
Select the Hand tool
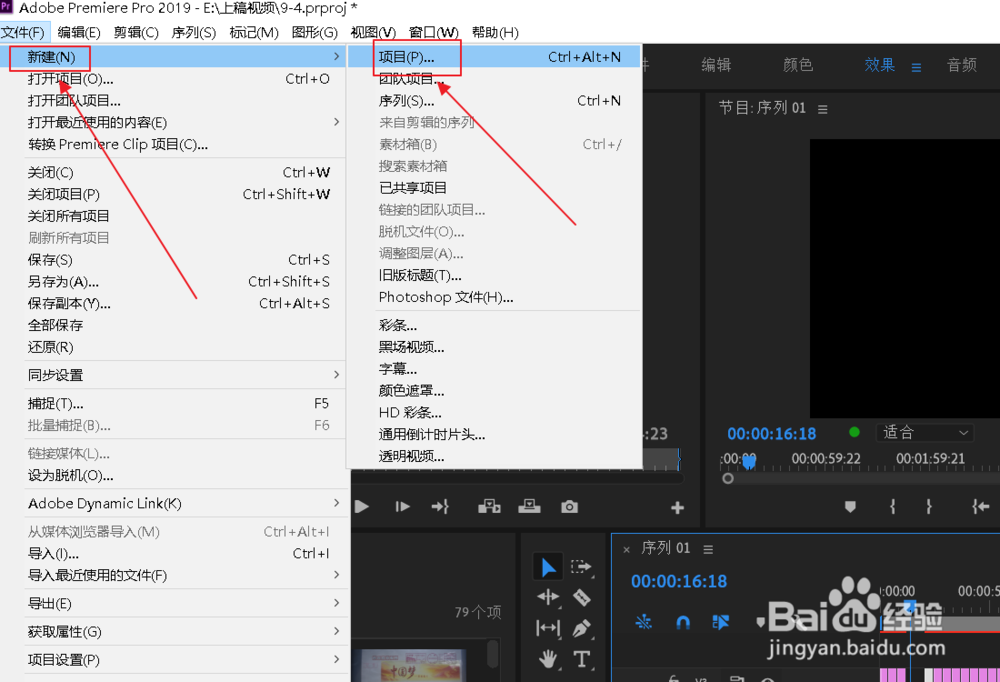548,658
